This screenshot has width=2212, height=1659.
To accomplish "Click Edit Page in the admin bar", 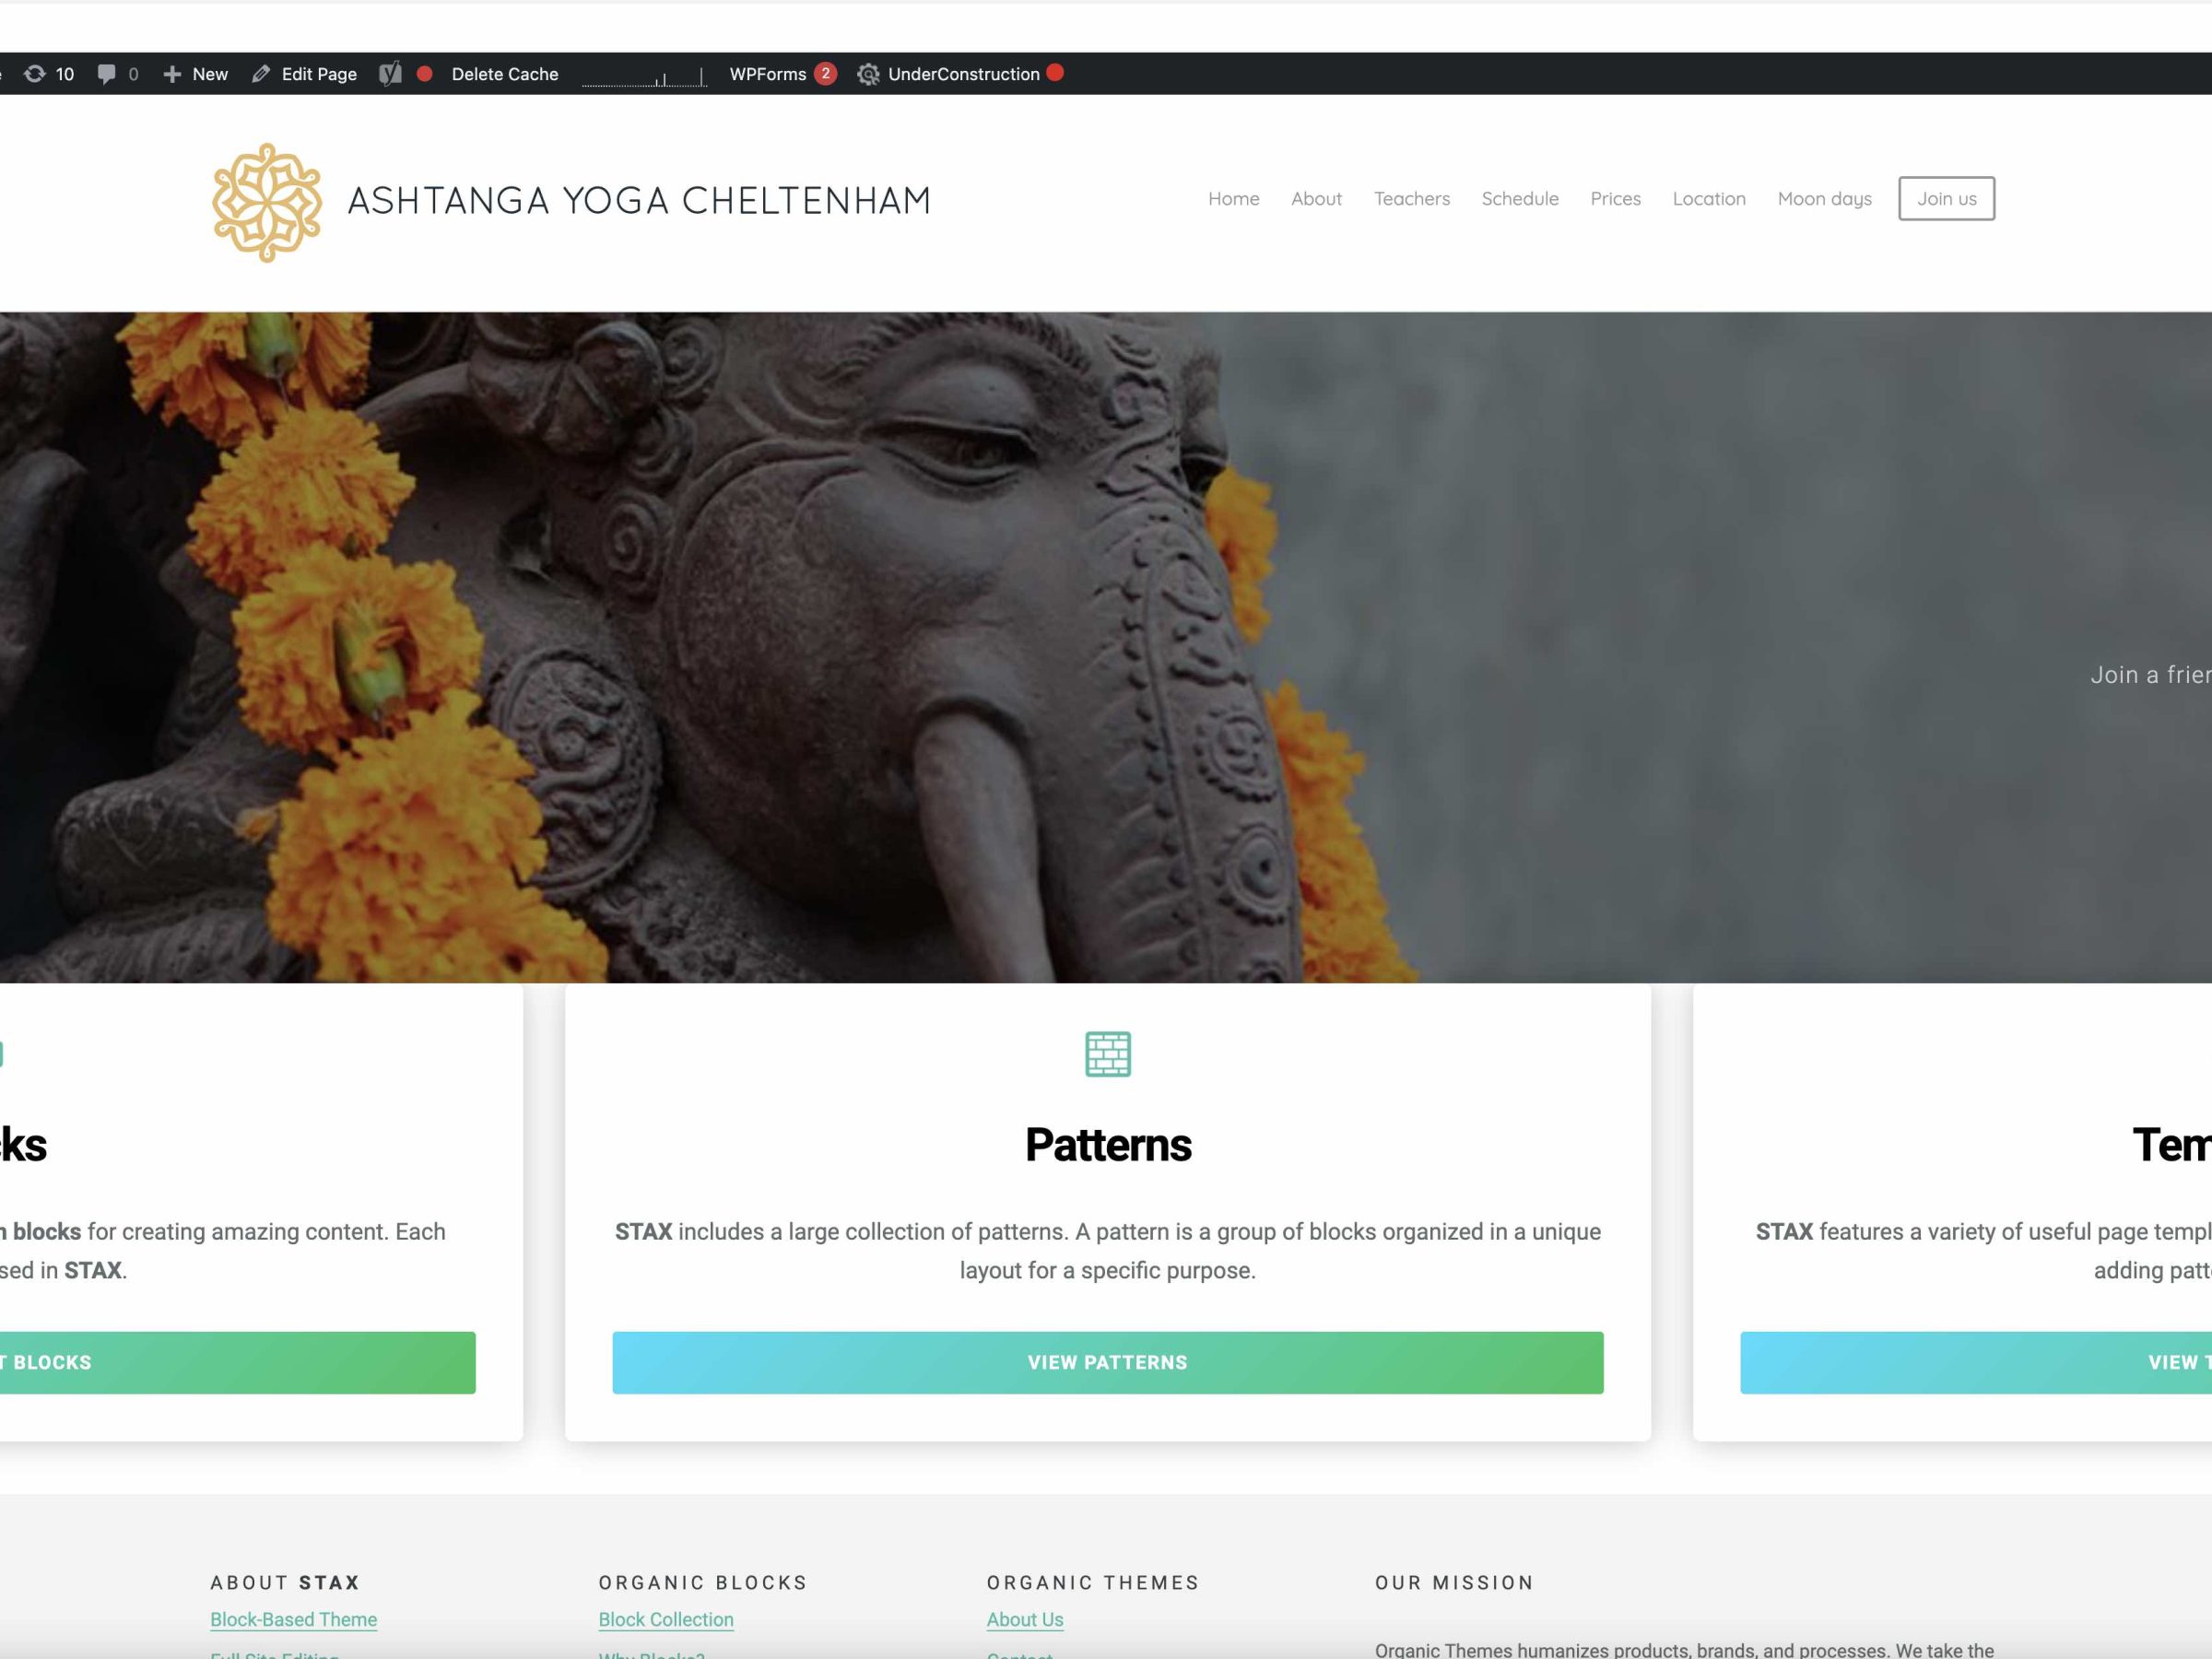I will (x=319, y=74).
